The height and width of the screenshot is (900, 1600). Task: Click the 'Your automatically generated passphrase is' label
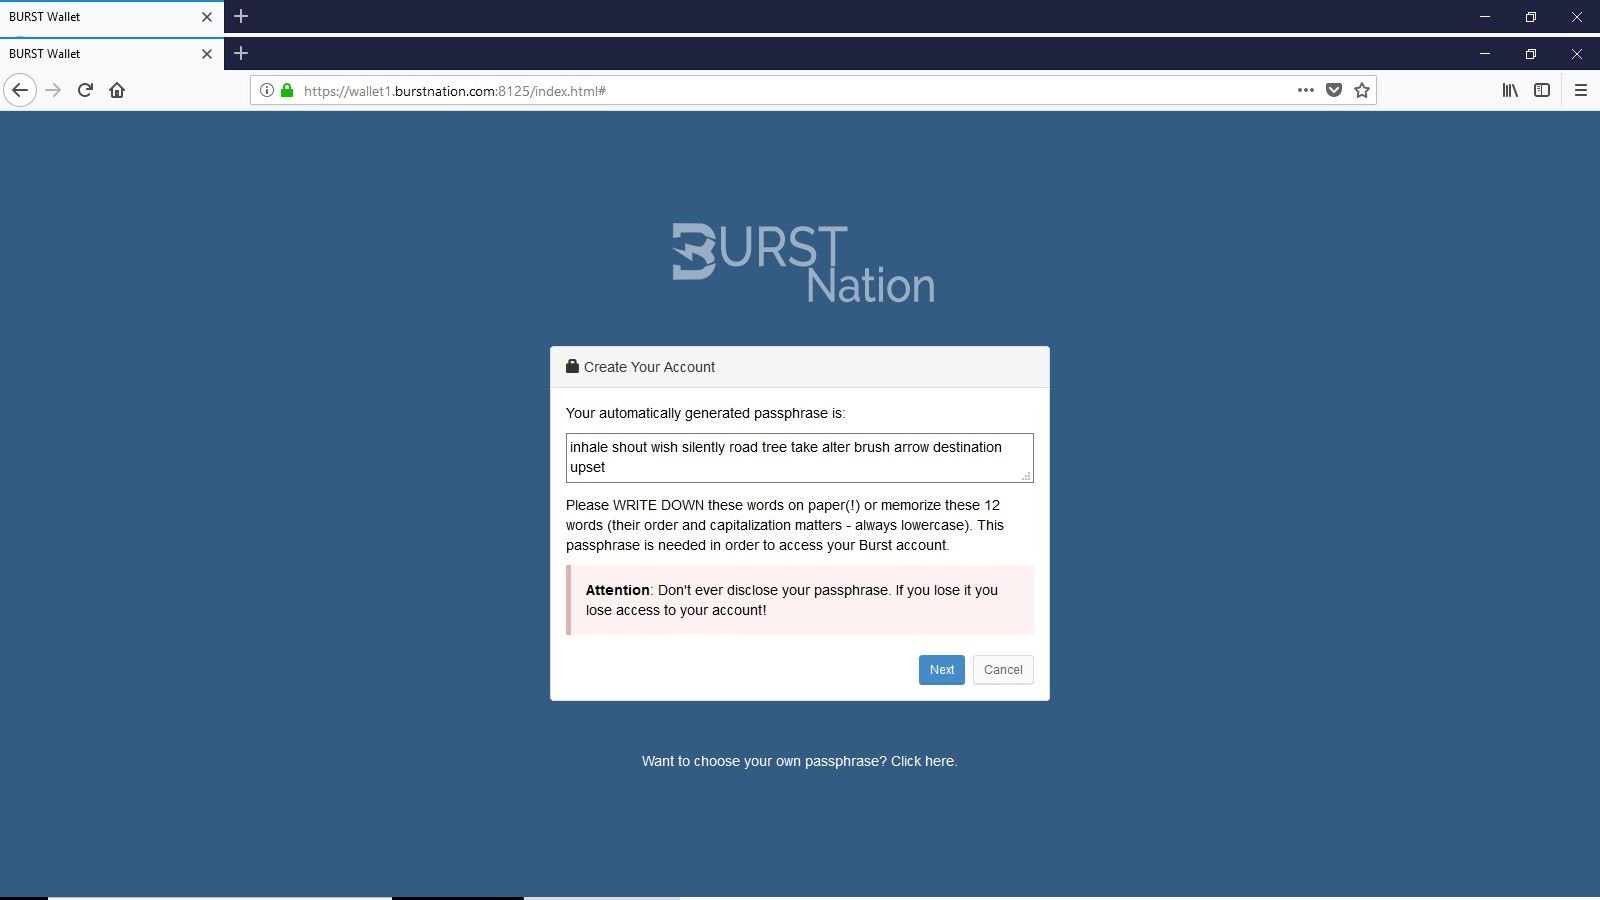point(705,413)
